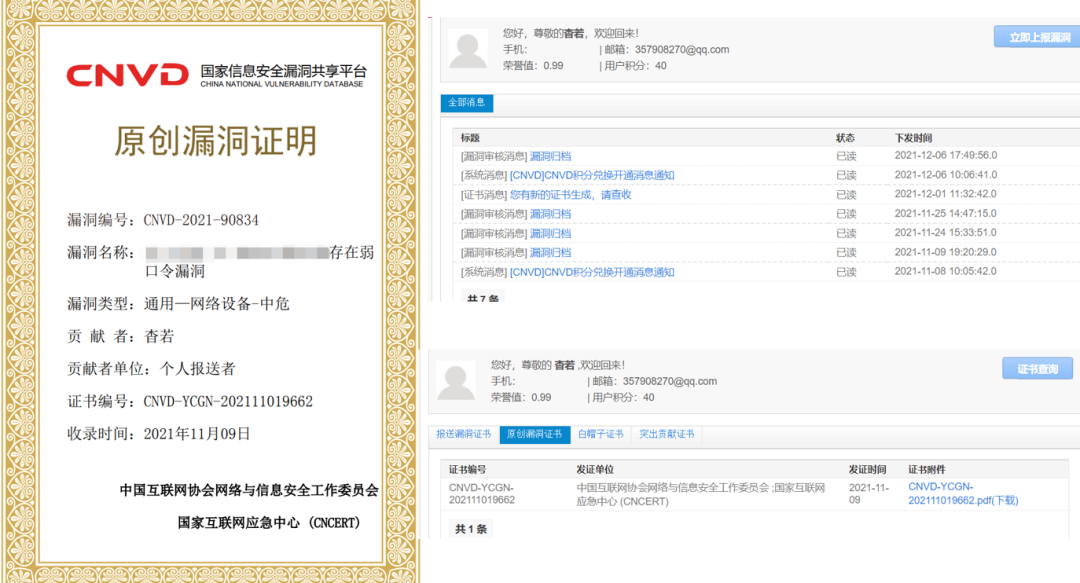Image resolution: width=1080 pixels, height=583 pixels.
Task: Click the 证书附件 column header
Action: point(926,469)
